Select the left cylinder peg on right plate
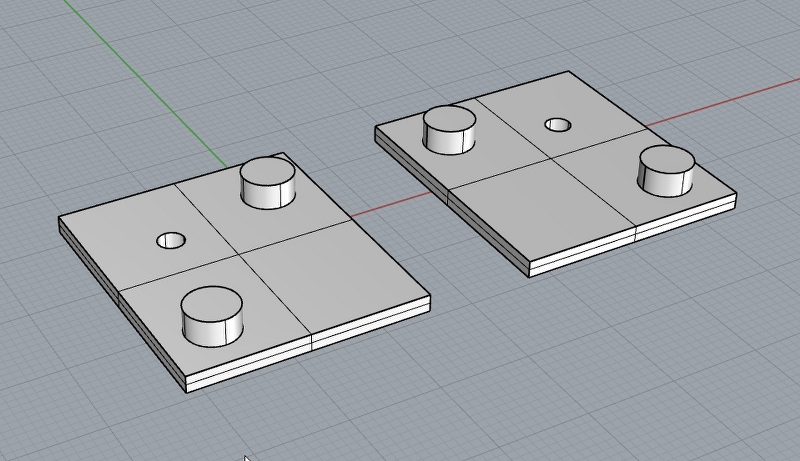800x461 pixels. click(x=449, y=130)
